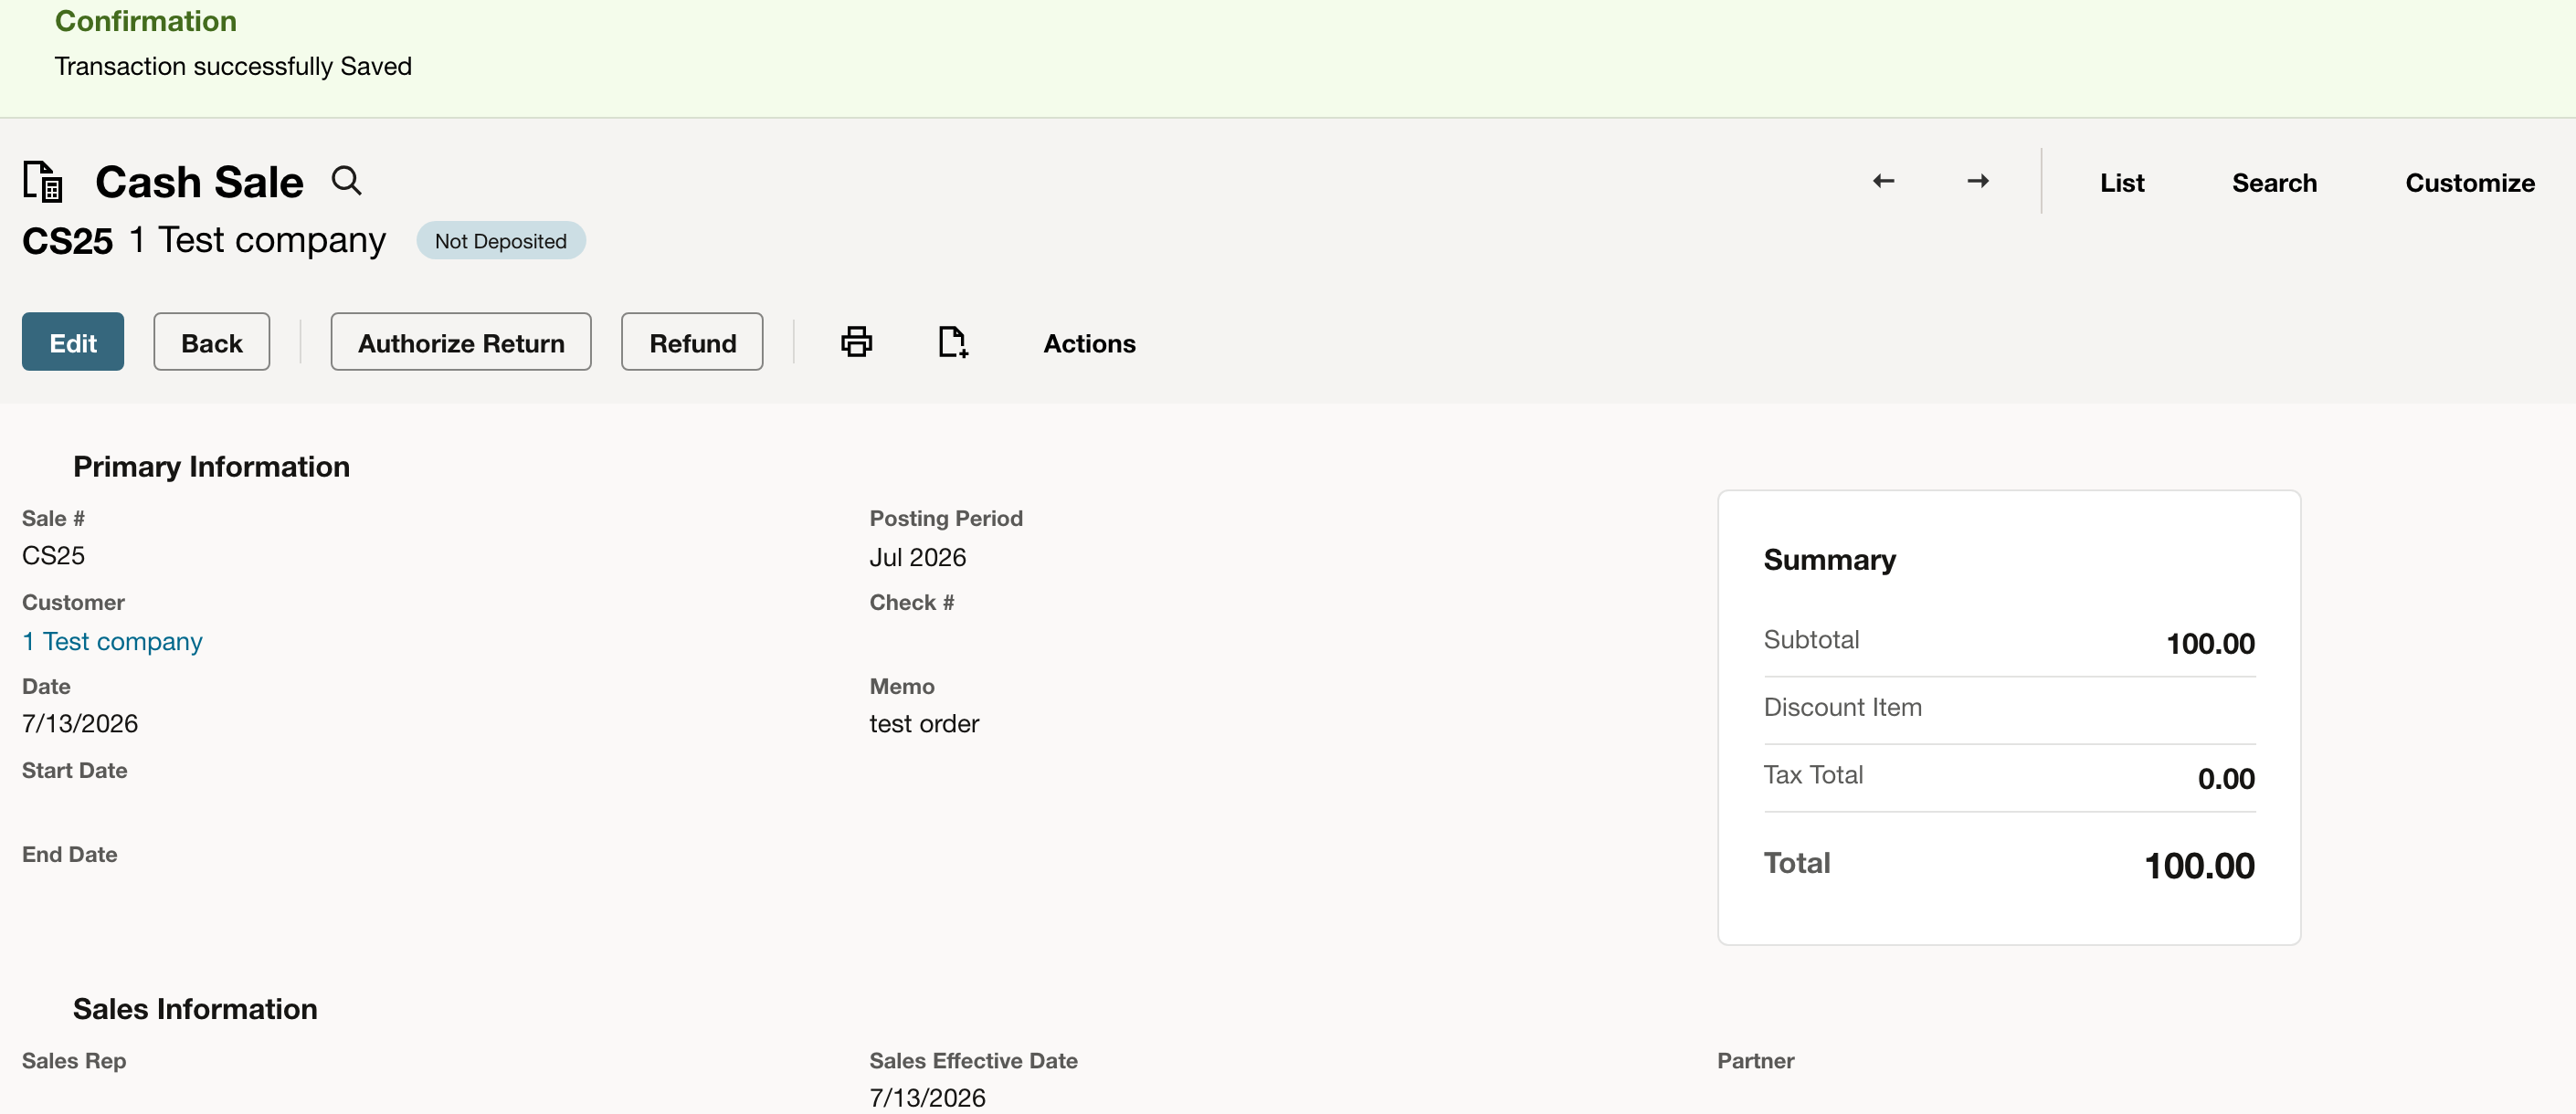Click the Cash Sale record type icon

(x=43, y=181)
